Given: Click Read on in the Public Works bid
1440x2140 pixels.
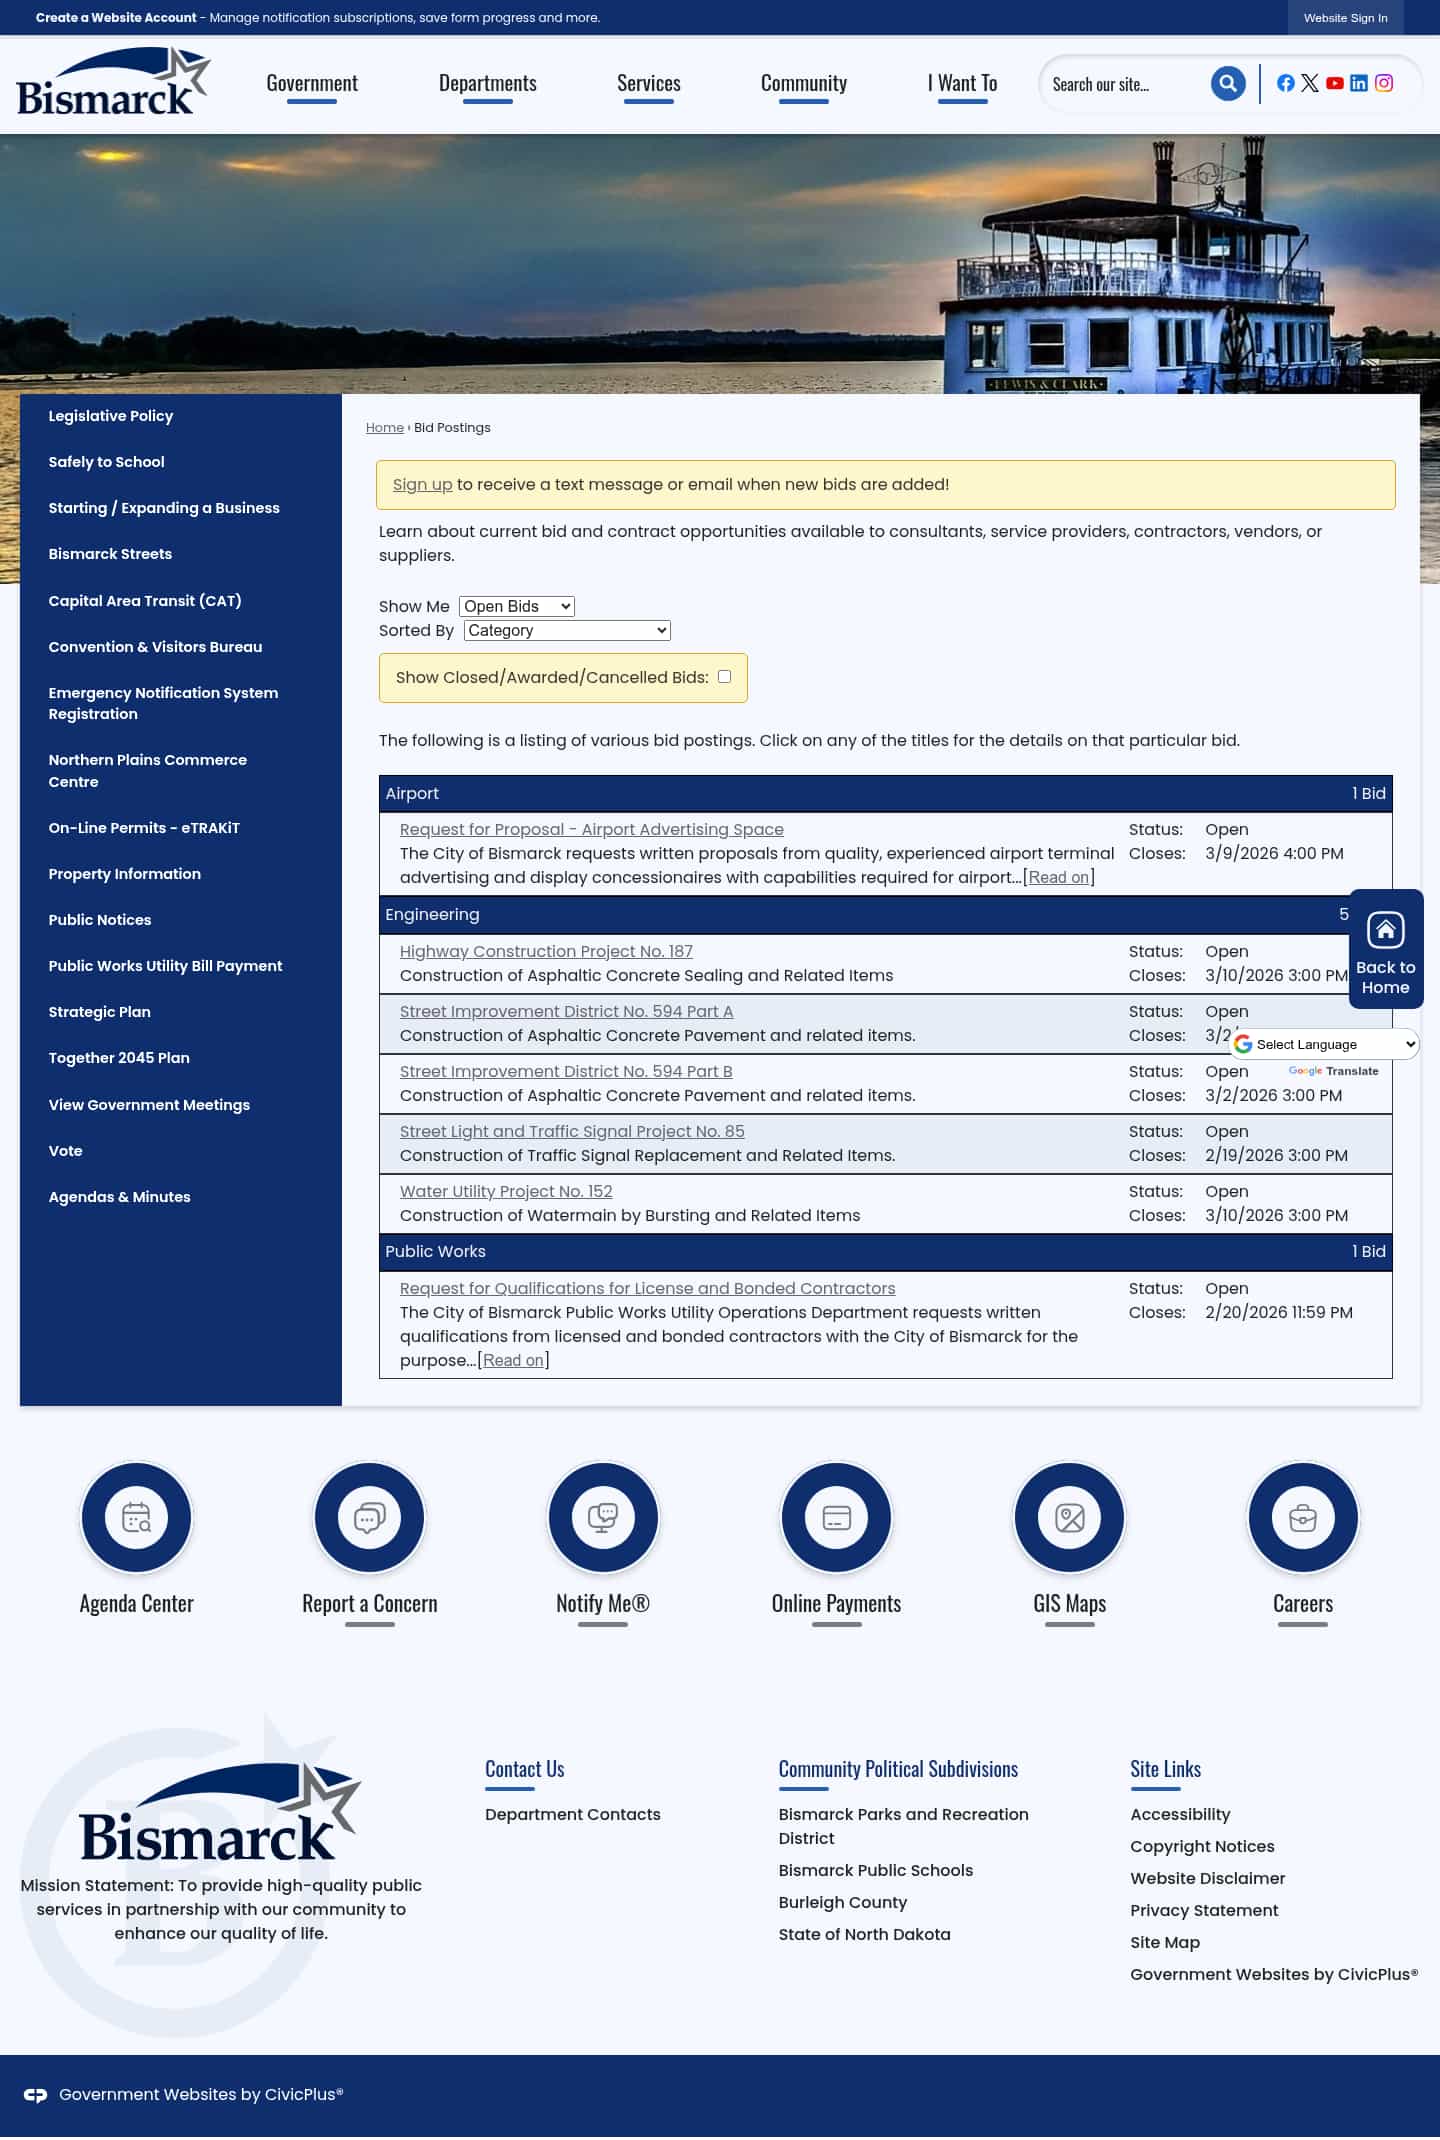Looking at the screenshot, I should click(x=513, y=1360).
